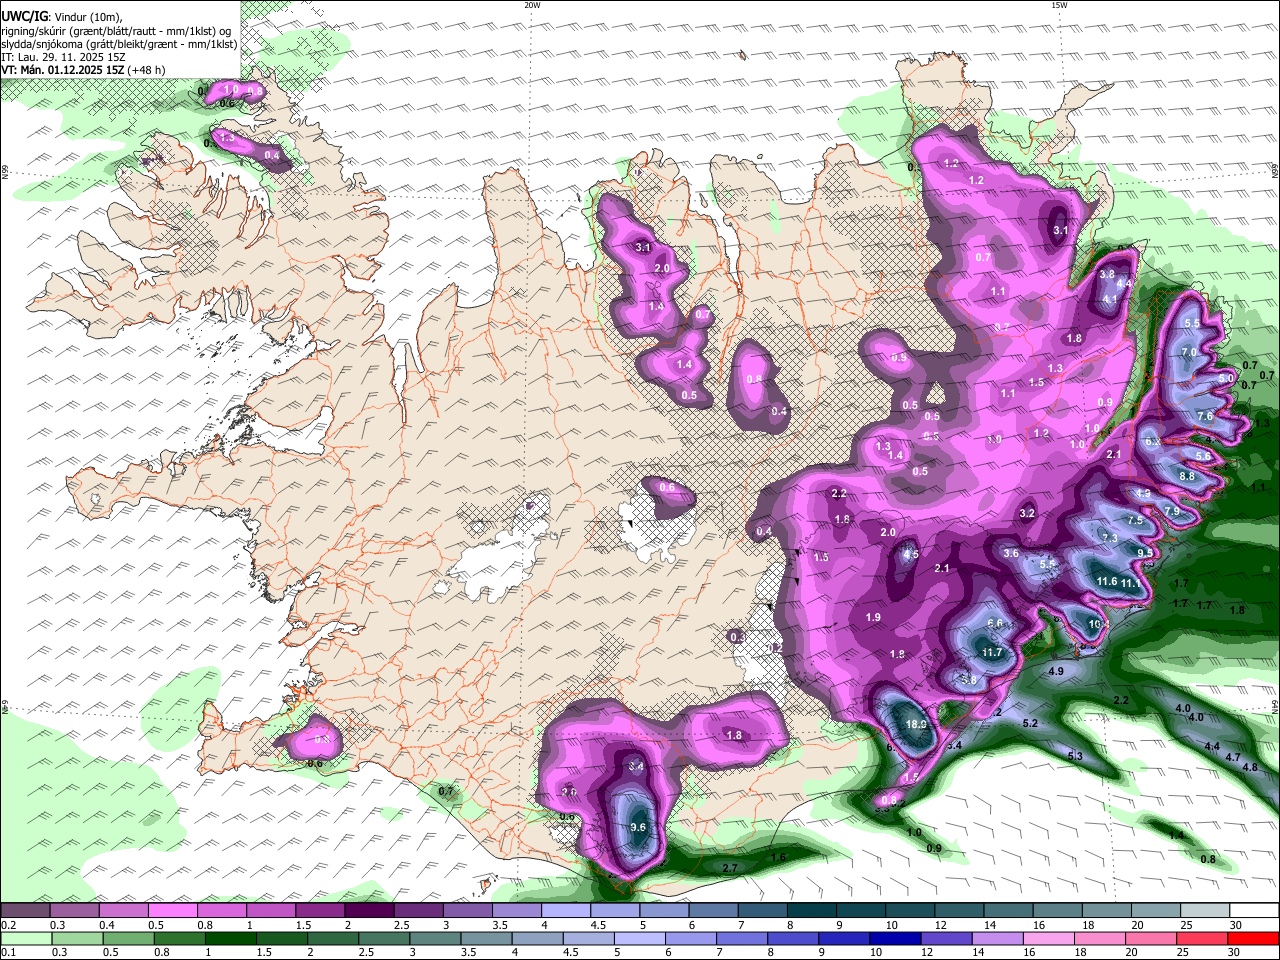Pick the rain legend swatch for 3–3.5
The image size is (1280, 960).
(x=434, y=938)
